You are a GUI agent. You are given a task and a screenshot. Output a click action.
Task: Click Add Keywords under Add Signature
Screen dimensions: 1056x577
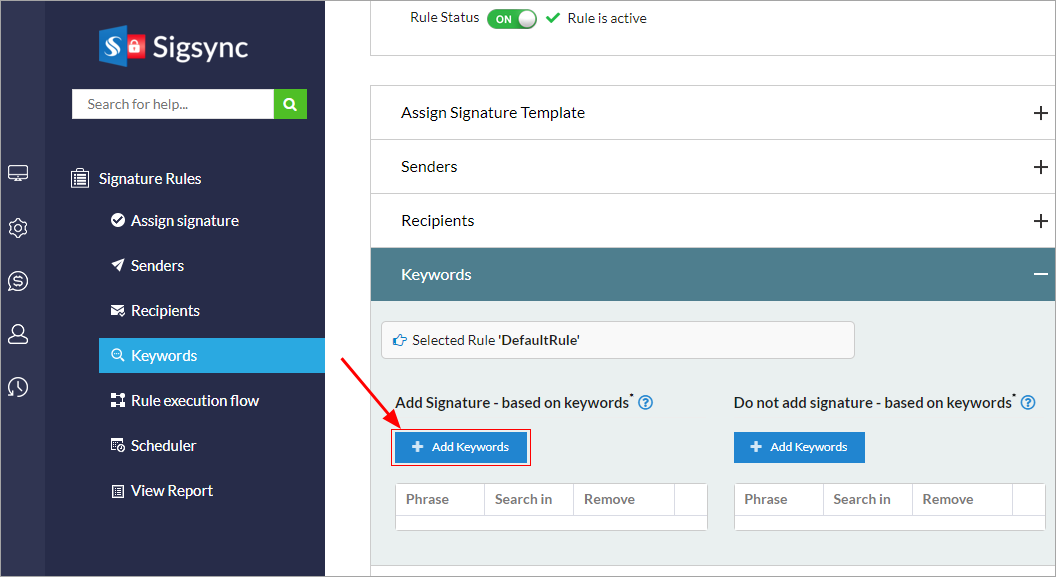click(461, 447)
